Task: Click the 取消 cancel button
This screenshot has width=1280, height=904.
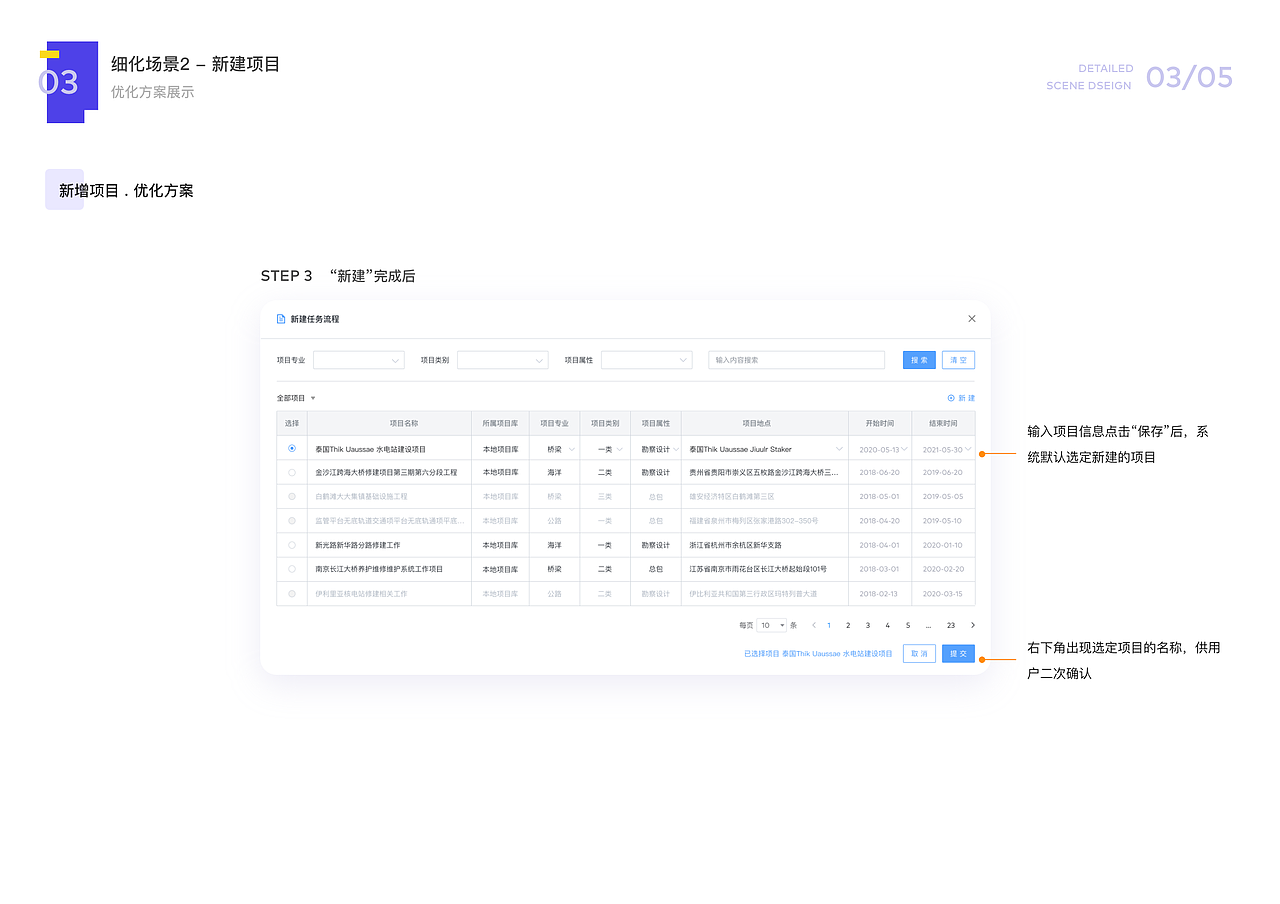Action: 919,653
